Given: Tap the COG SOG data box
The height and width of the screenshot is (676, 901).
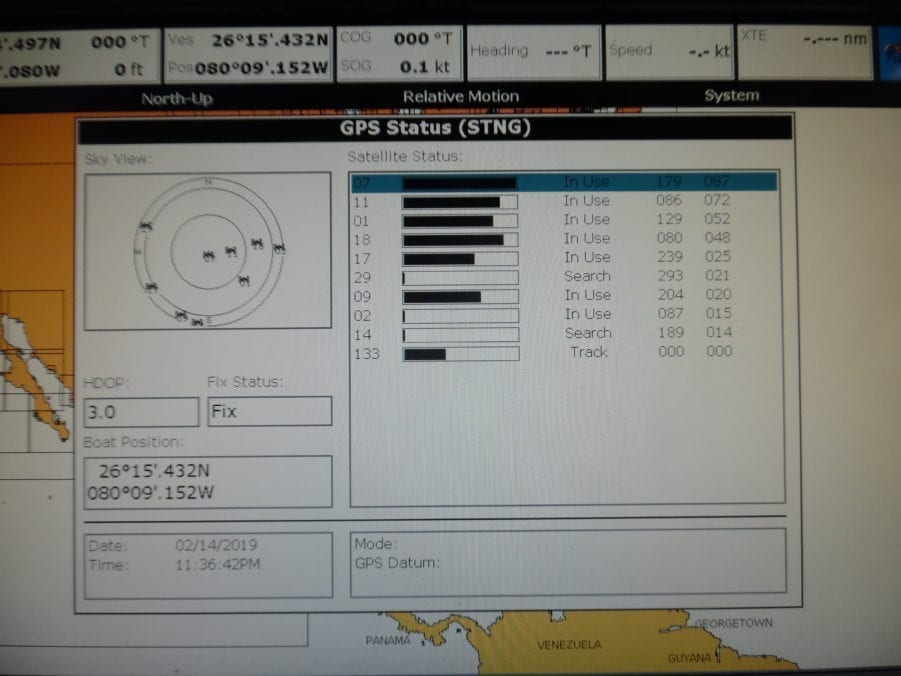Looking at the screenshot, I should tap(399, 53).
